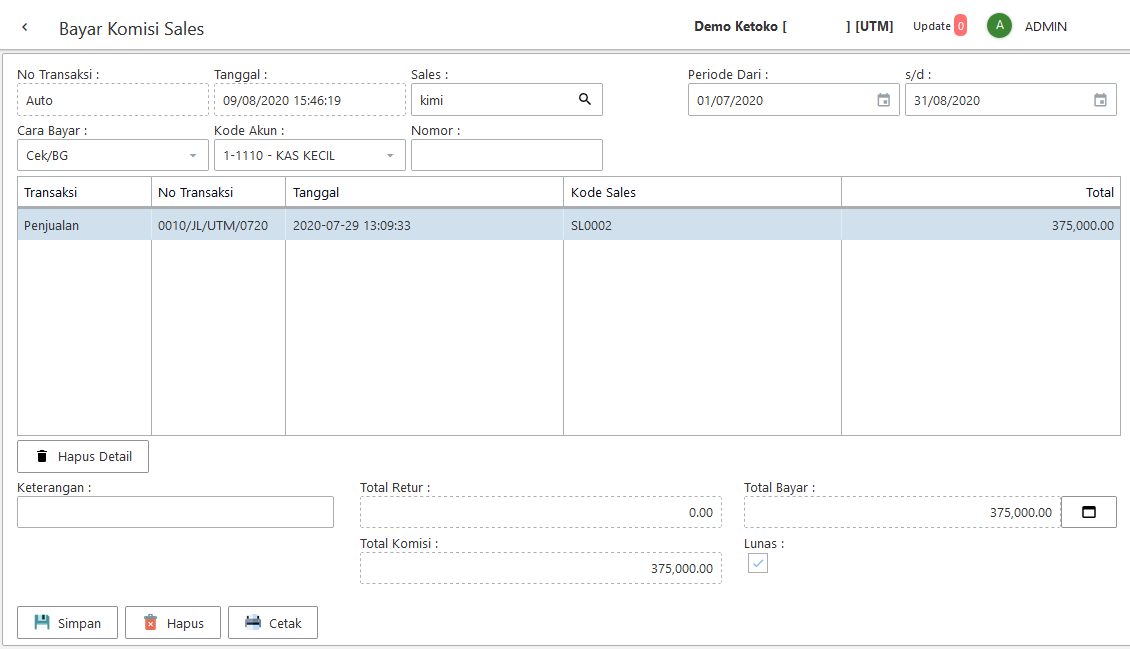Click the Transaksi column header
Screen dimensions: 1130x649
coord(84,192)
